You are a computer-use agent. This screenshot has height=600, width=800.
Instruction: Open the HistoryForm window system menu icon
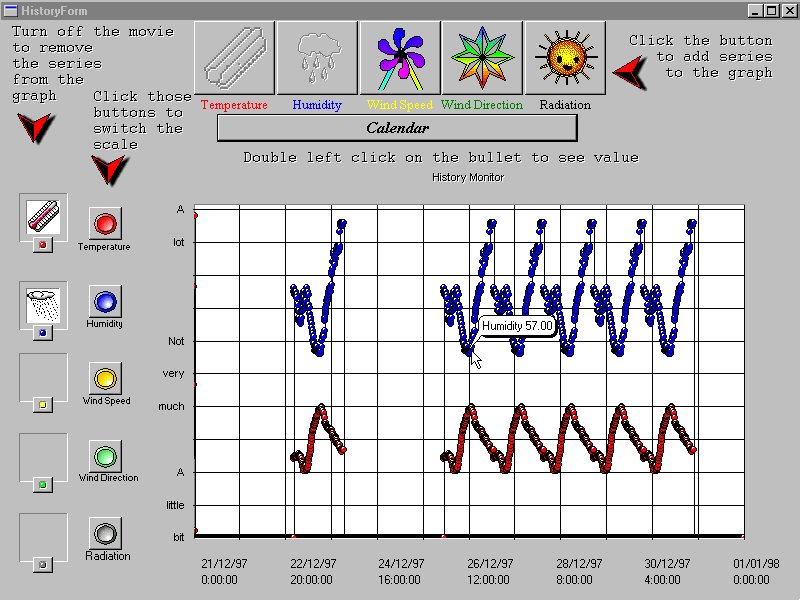click(x=9, y=10)
